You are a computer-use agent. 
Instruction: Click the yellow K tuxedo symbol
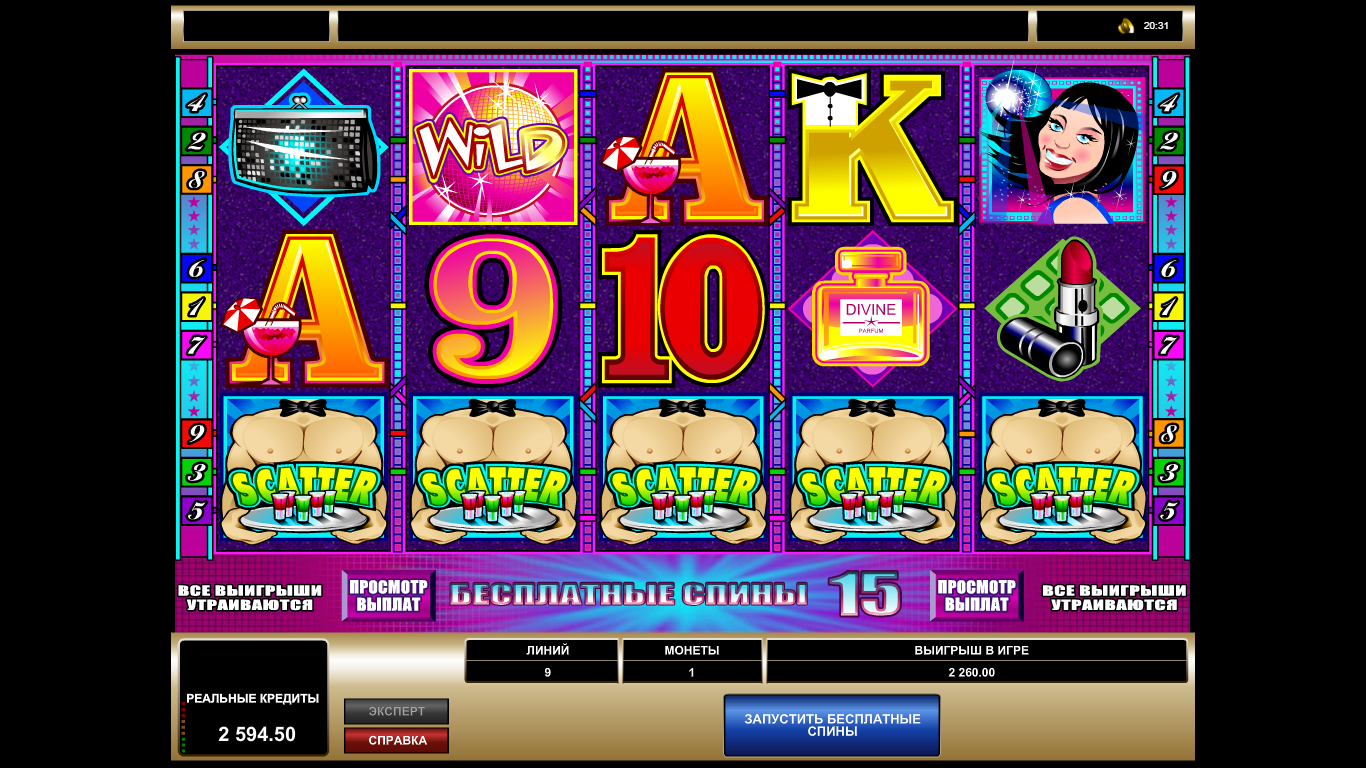(x=871, y=147)
